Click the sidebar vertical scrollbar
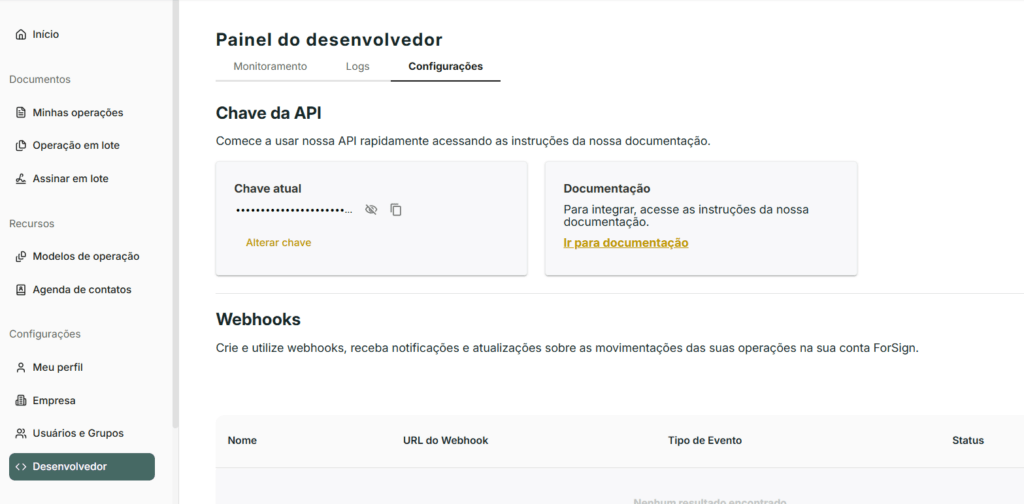The image size is (1024, 504). click(x=175, y=200)
